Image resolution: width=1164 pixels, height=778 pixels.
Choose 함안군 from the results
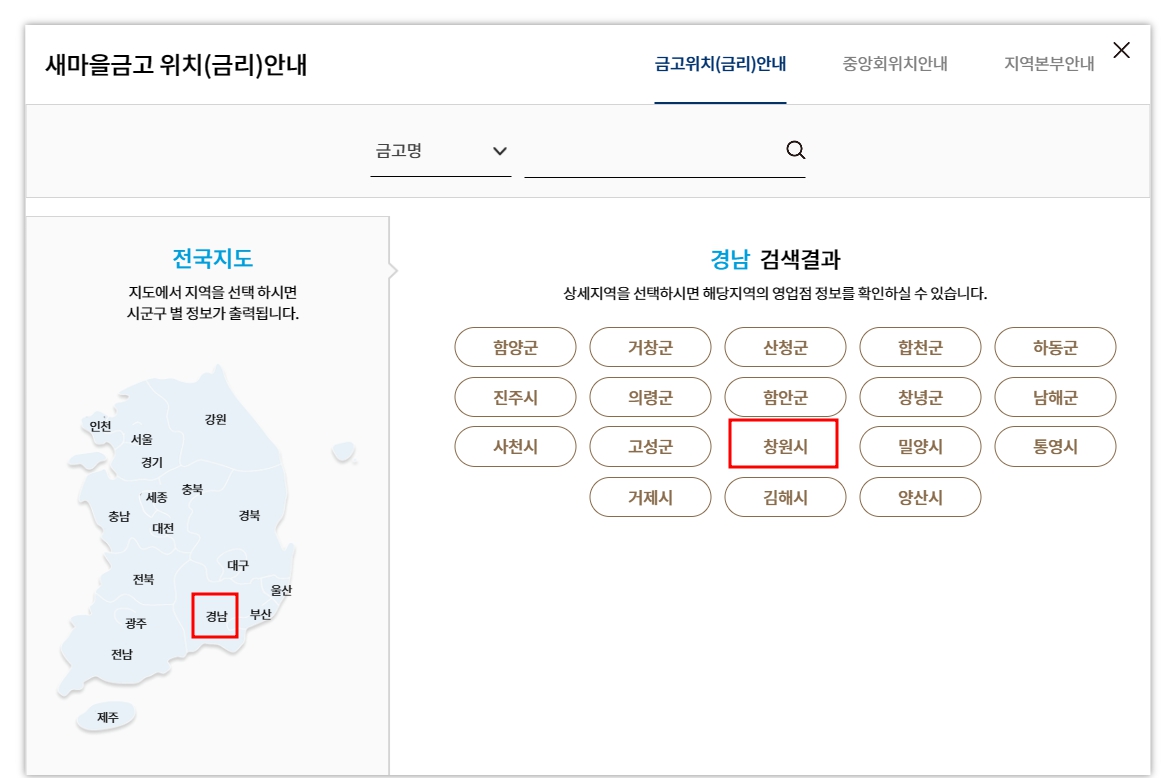tap(785, 397)
